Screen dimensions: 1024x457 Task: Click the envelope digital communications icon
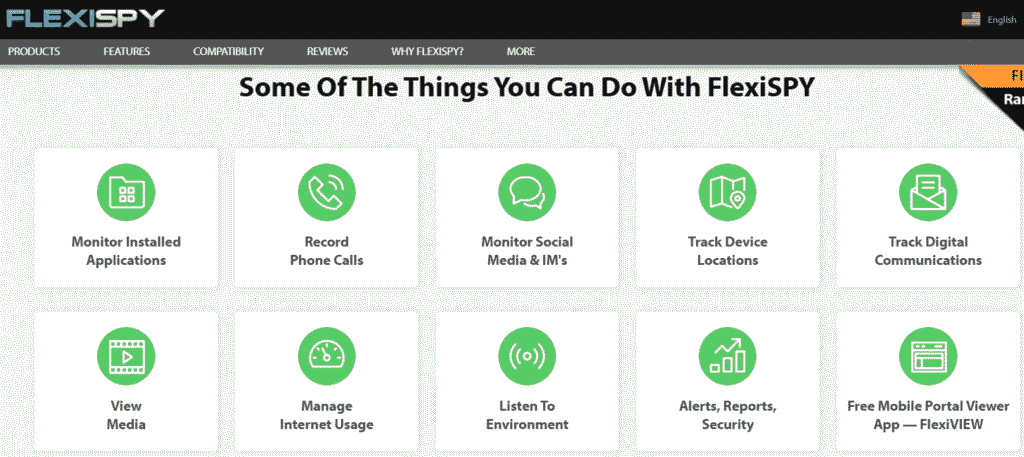coord(928,193)
